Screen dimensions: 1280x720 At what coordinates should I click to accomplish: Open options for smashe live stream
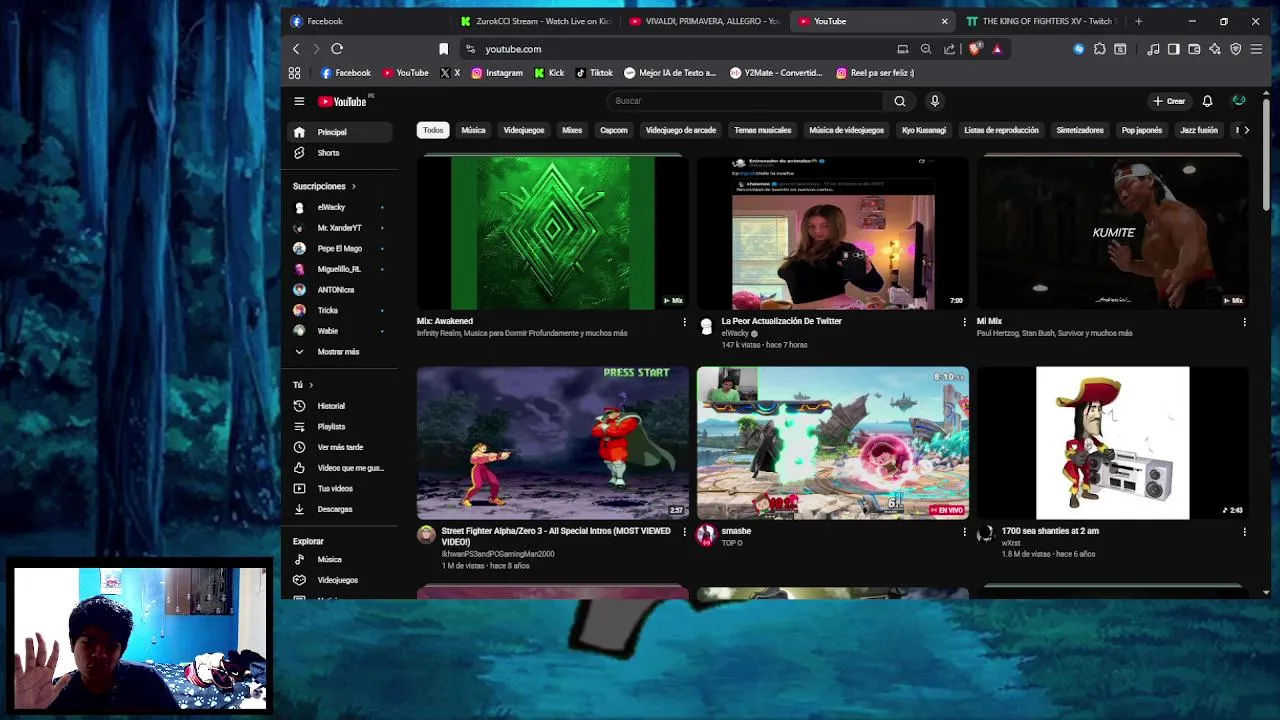(x=964, y=532)
